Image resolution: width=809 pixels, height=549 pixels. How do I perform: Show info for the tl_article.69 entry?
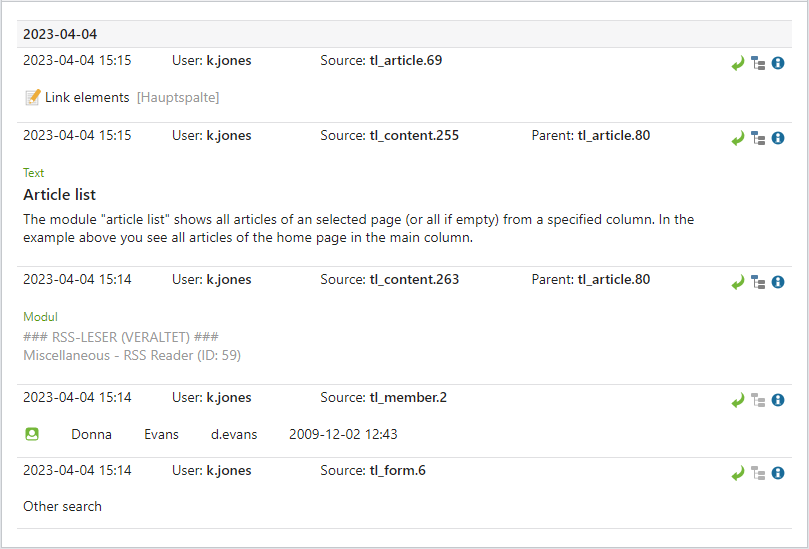tap(778, 63)
